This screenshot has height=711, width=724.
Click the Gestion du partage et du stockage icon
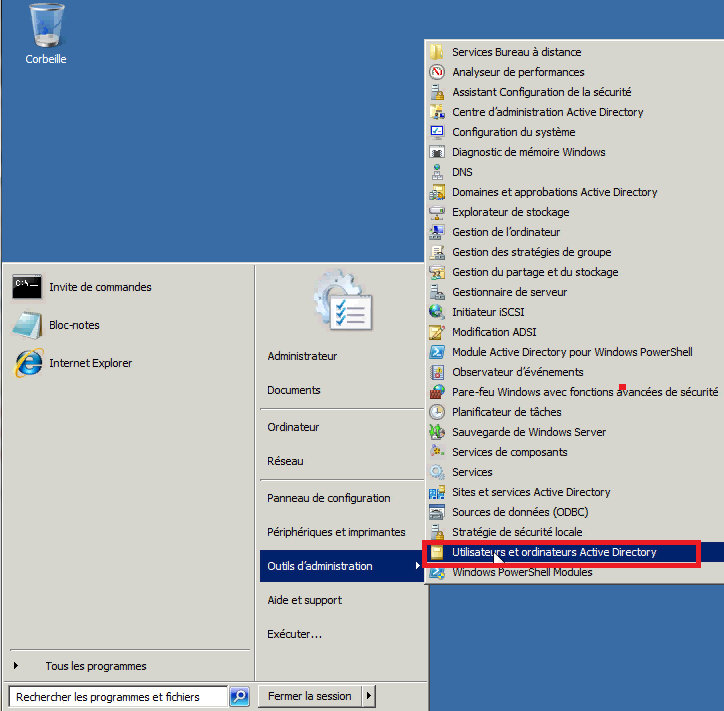[437, 272]
